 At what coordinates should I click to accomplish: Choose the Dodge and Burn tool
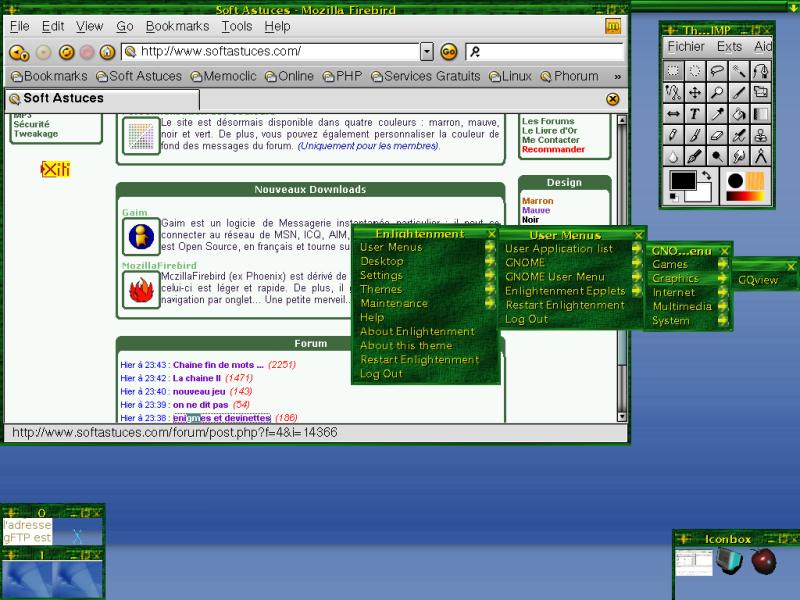click(717, 157)
